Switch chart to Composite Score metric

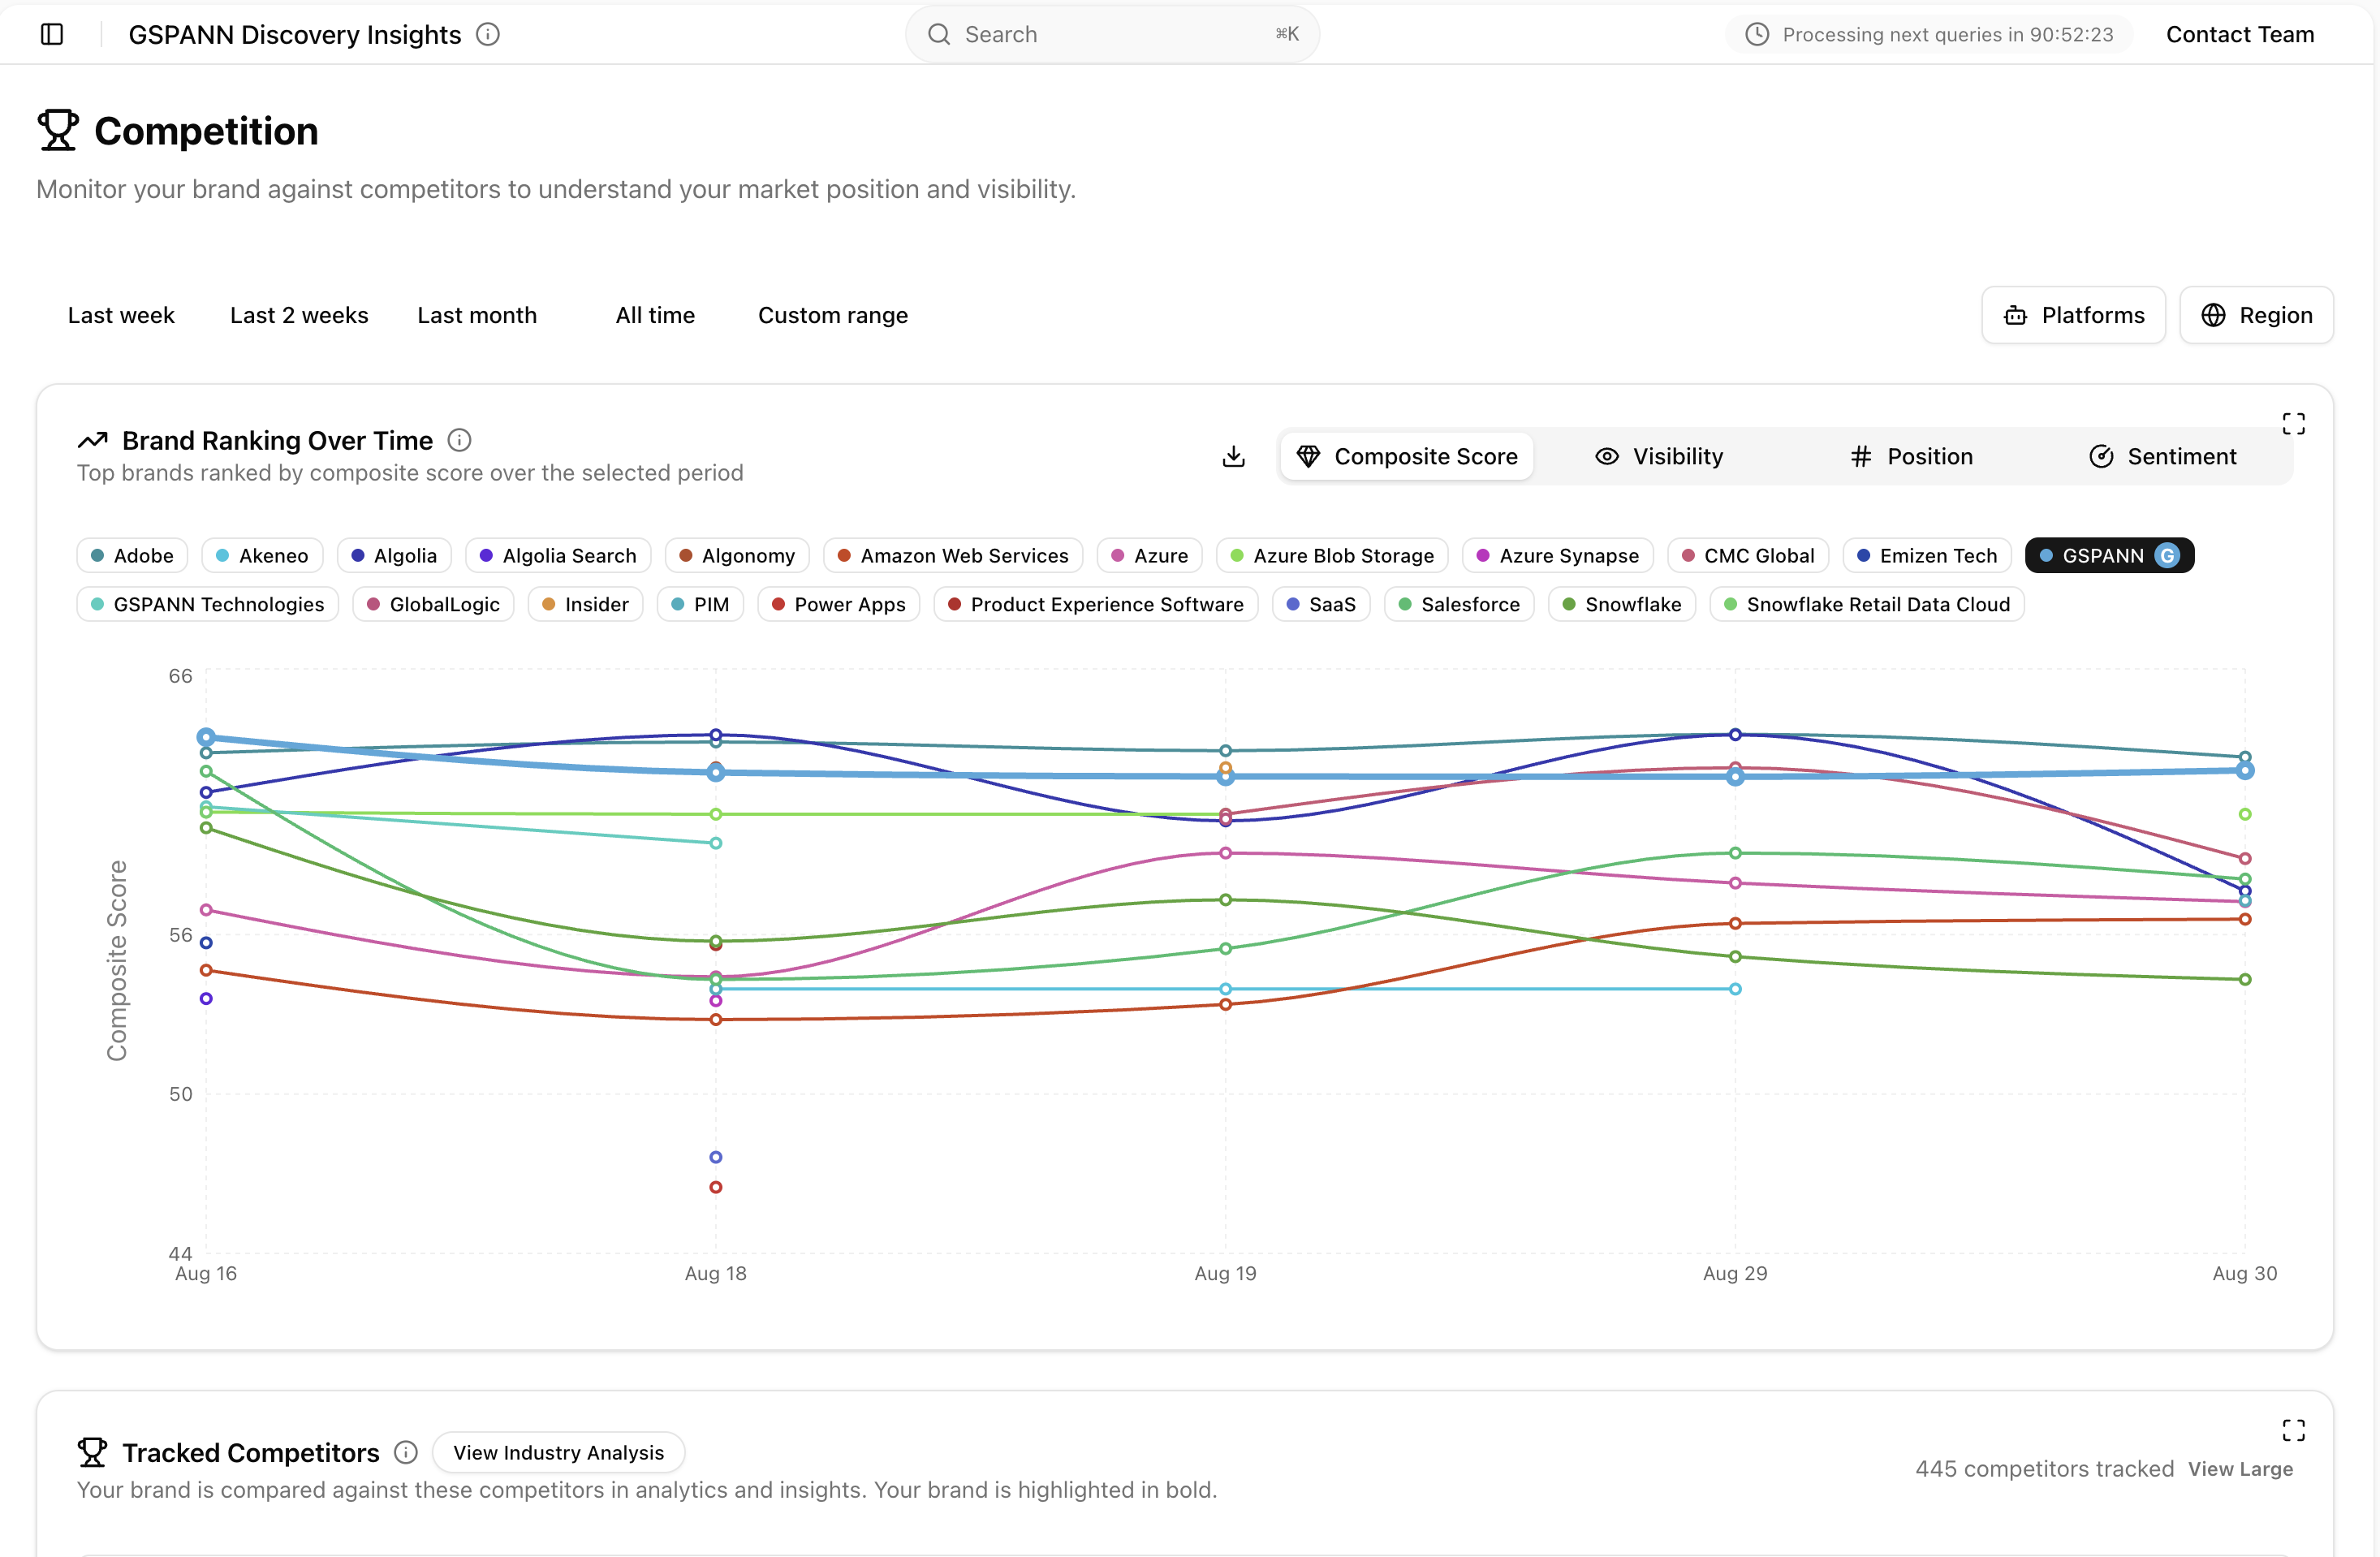[x=1406, y=456]
